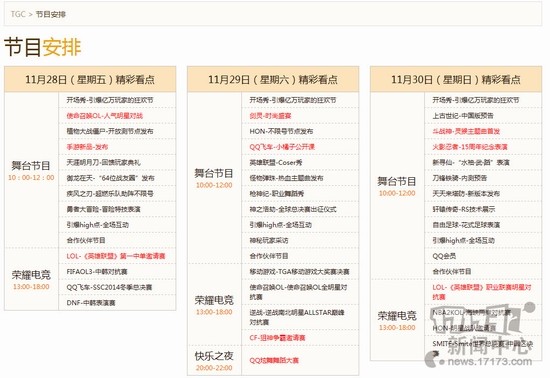
Task: Open red link 火影忍者-15周年纪念表演
Action: point(470,147)
